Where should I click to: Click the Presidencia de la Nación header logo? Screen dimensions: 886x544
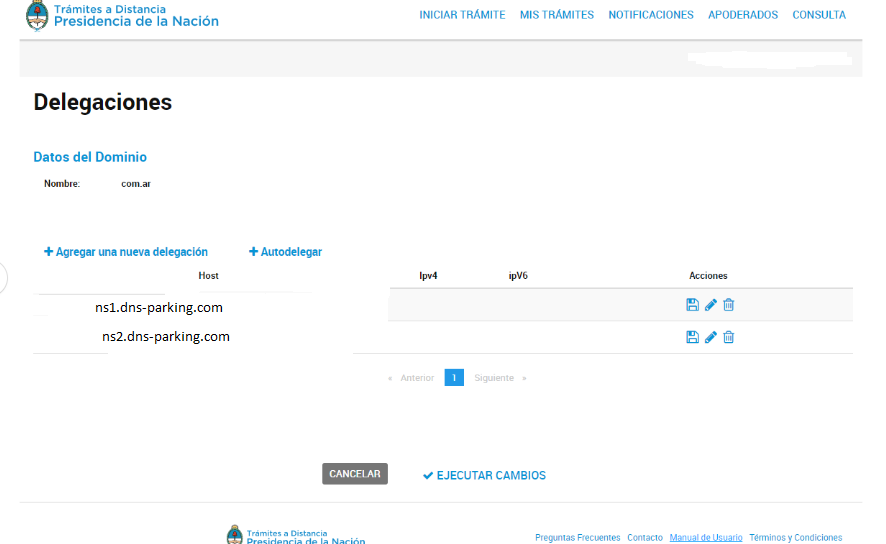coord(122,16)
